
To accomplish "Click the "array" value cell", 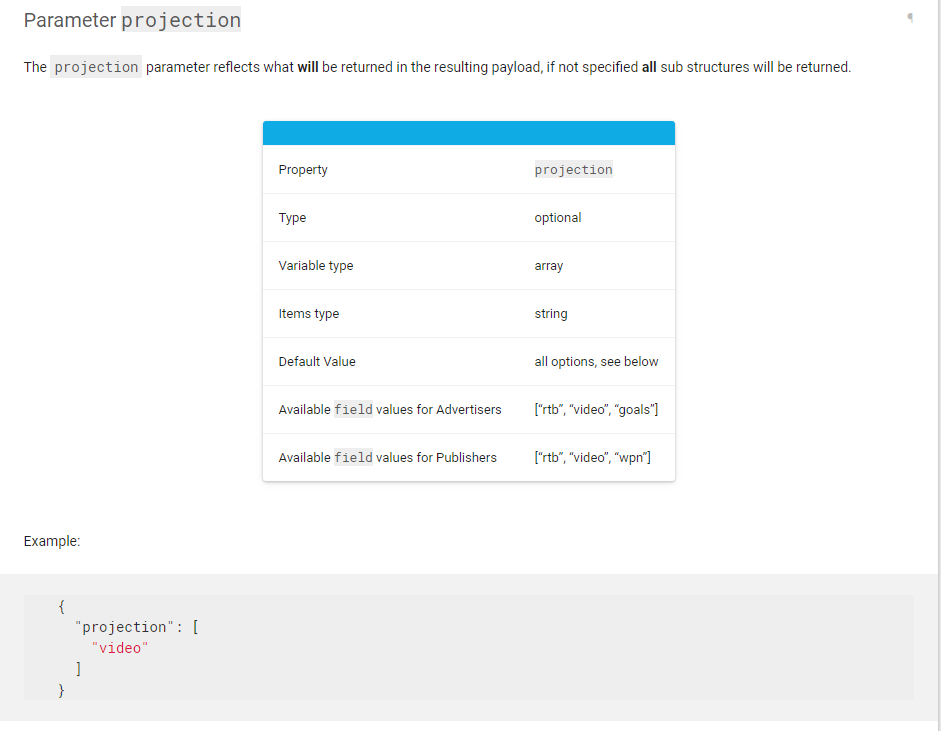I will coord(548,266).
